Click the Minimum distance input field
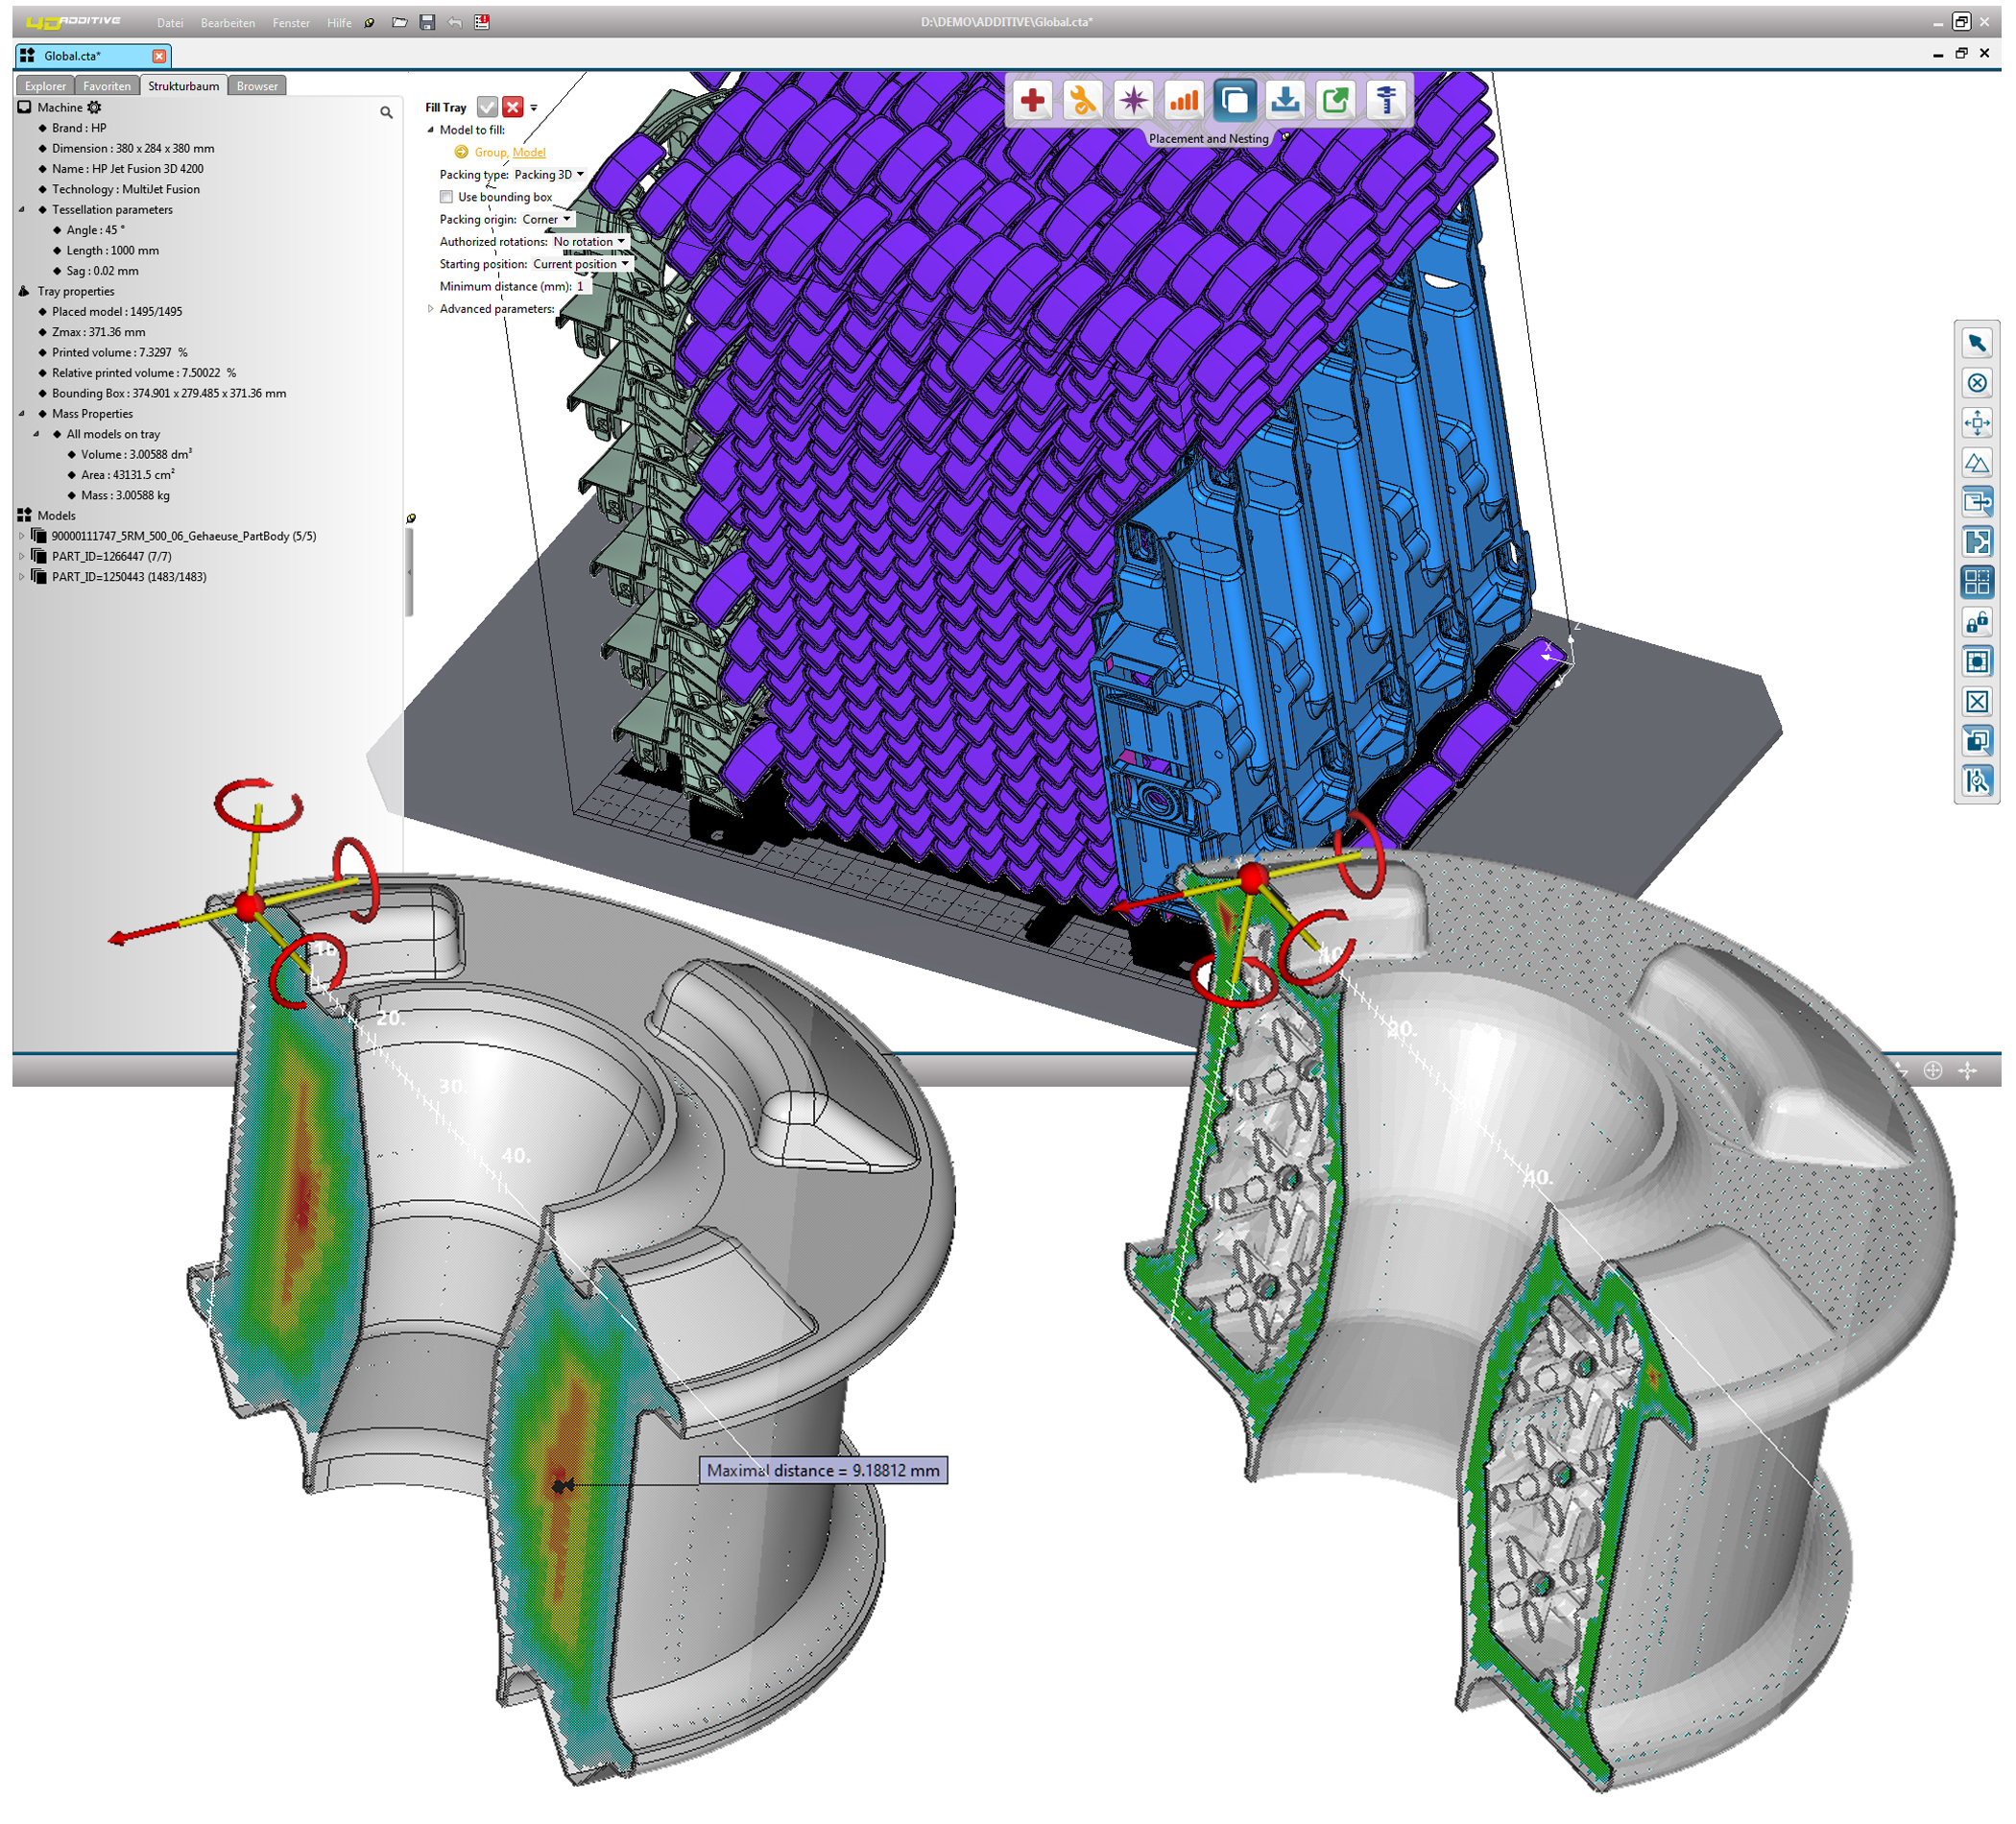Image resolution: width=2016 pixels, height=1824 pixels. (x=581, y=287)
